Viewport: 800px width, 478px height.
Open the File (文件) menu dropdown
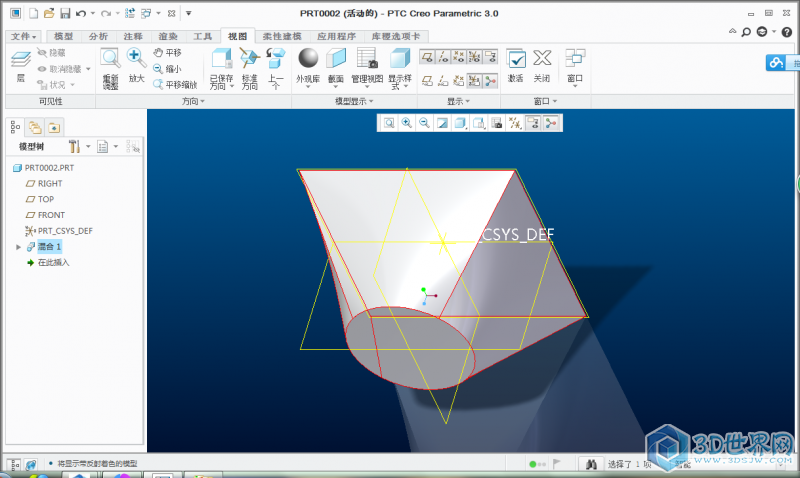pos(23,36)
